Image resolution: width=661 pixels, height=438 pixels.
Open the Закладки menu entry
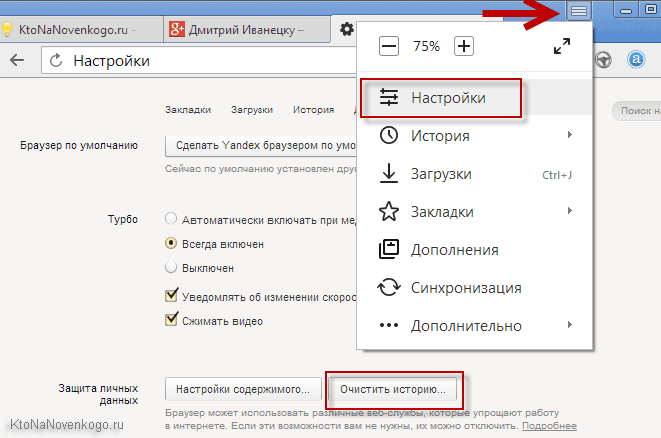pyautogui.click(x=475, y=212)
